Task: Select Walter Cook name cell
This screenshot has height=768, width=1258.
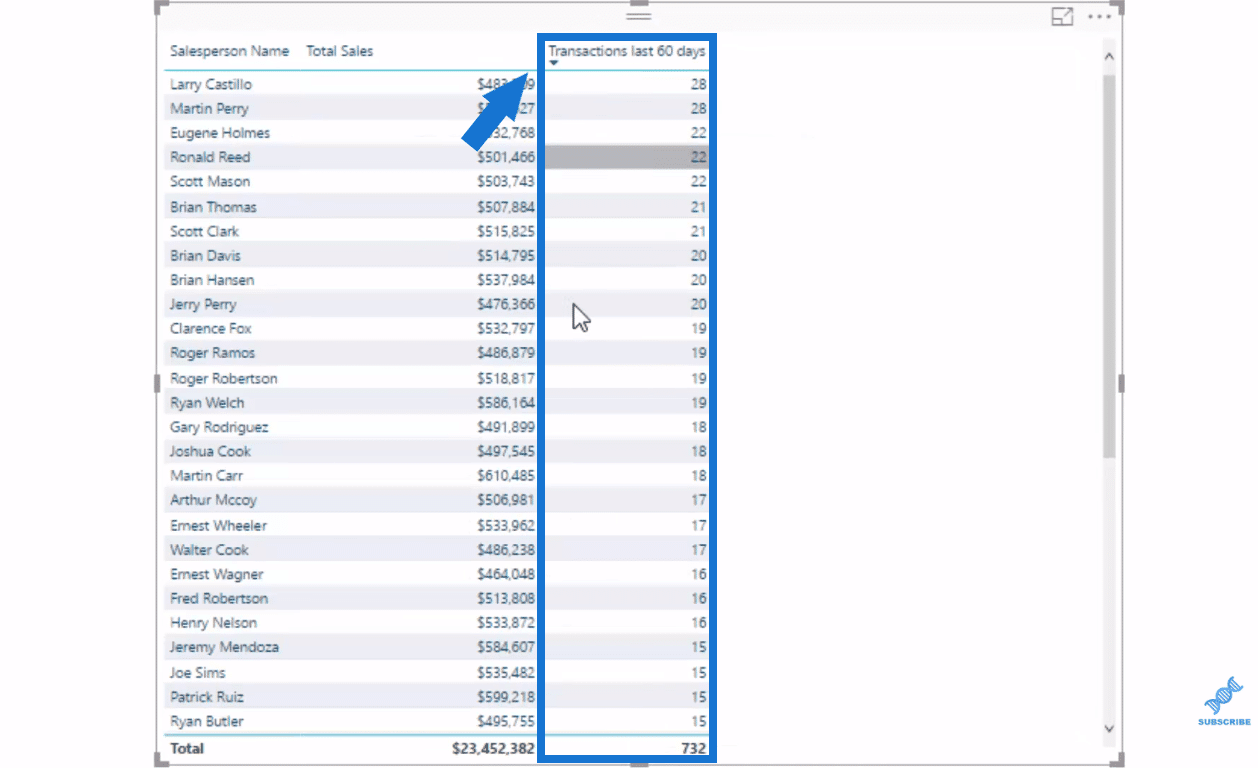Action: coord(209,549)
